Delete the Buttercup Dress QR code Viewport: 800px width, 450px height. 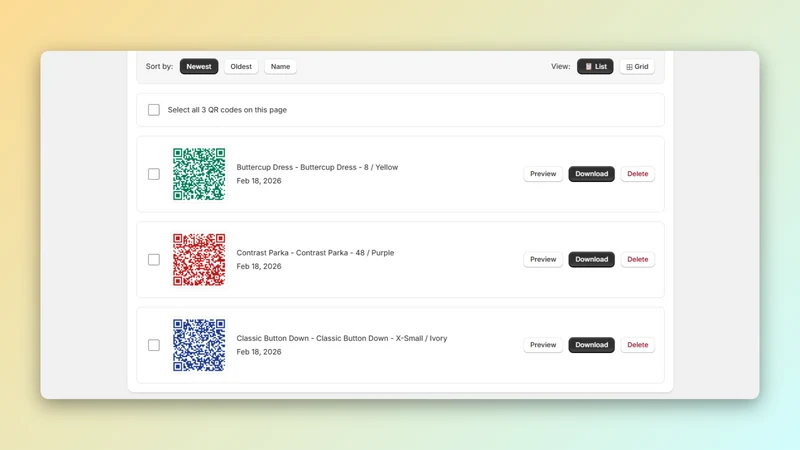click(x=638, y=174)
